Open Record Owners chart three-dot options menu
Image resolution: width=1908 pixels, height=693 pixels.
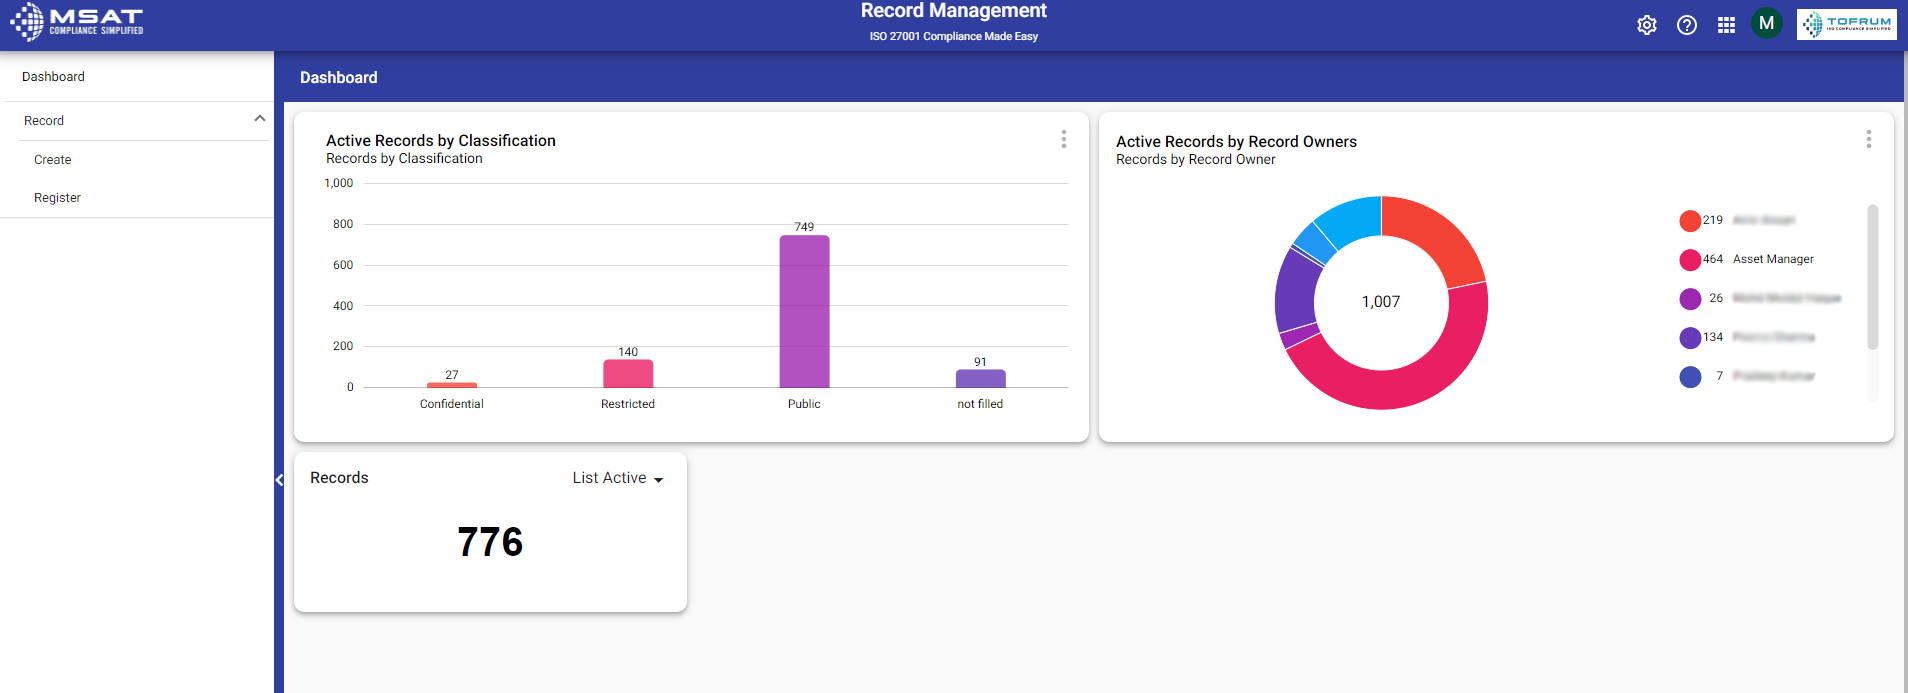tap(1868, 139)
